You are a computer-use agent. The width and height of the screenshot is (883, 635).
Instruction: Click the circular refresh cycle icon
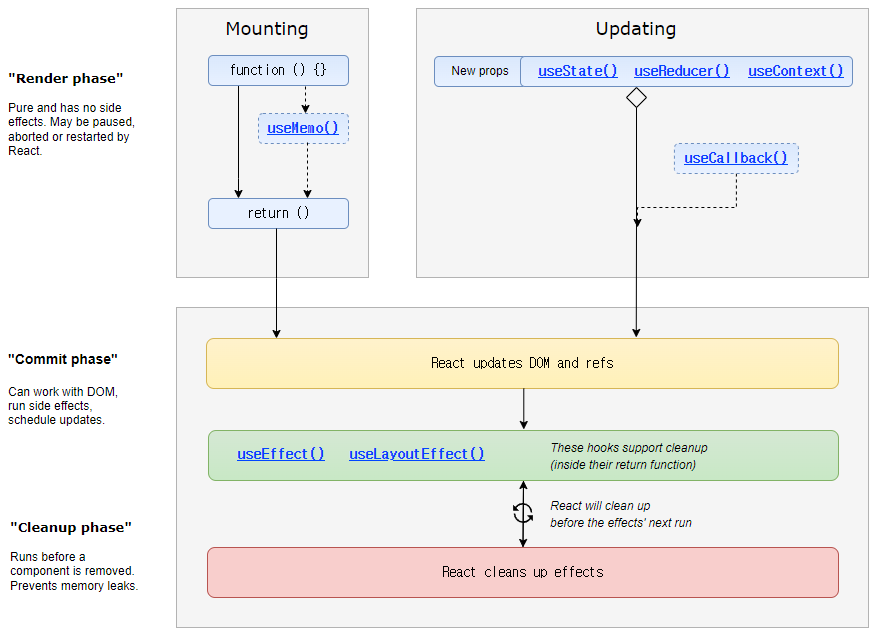523,513
